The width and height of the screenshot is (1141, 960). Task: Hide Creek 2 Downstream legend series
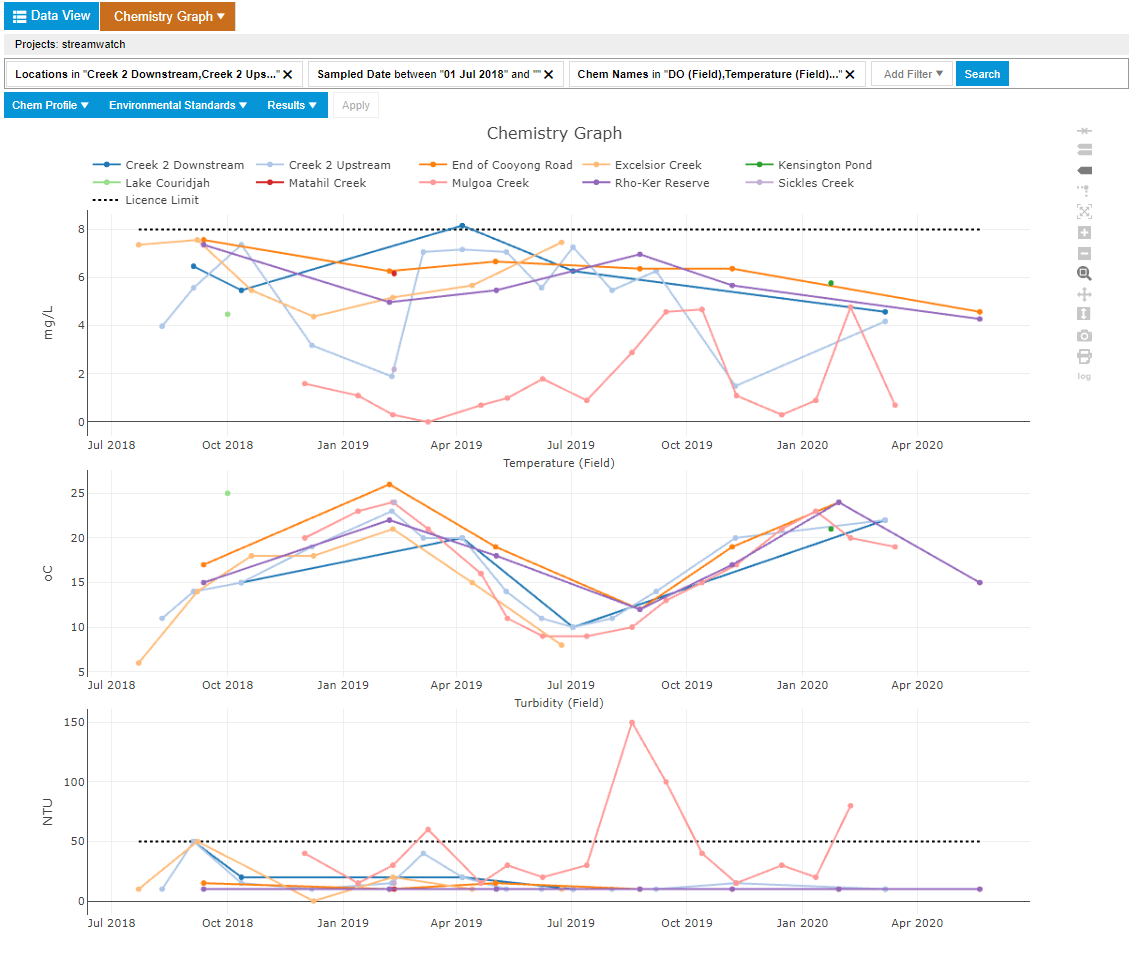tap(184, 165)
